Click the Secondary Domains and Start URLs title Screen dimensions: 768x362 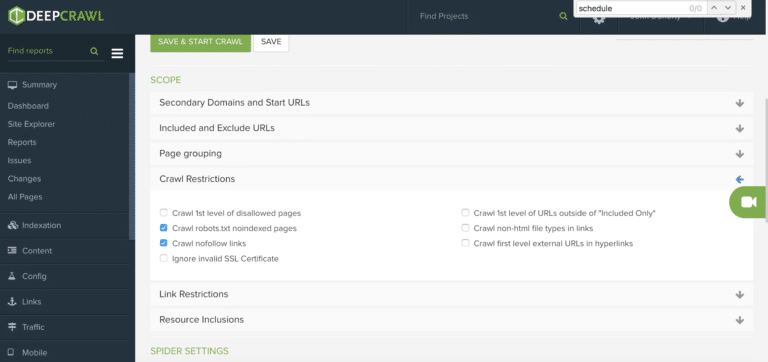click(x=234, y=103)
